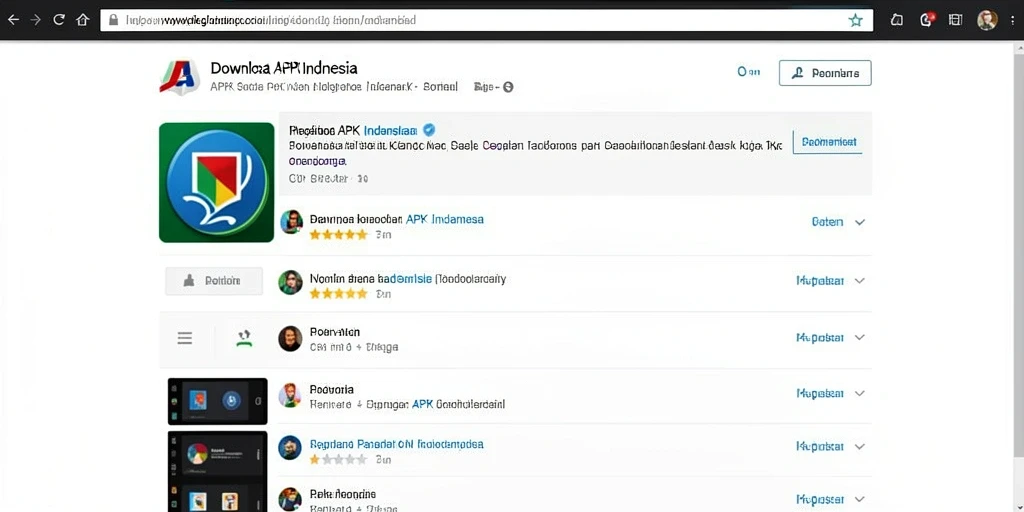Select the 'Poervalen' row title
The width and height of the screenshot is (1024, 512).
(x=334, y=332)
